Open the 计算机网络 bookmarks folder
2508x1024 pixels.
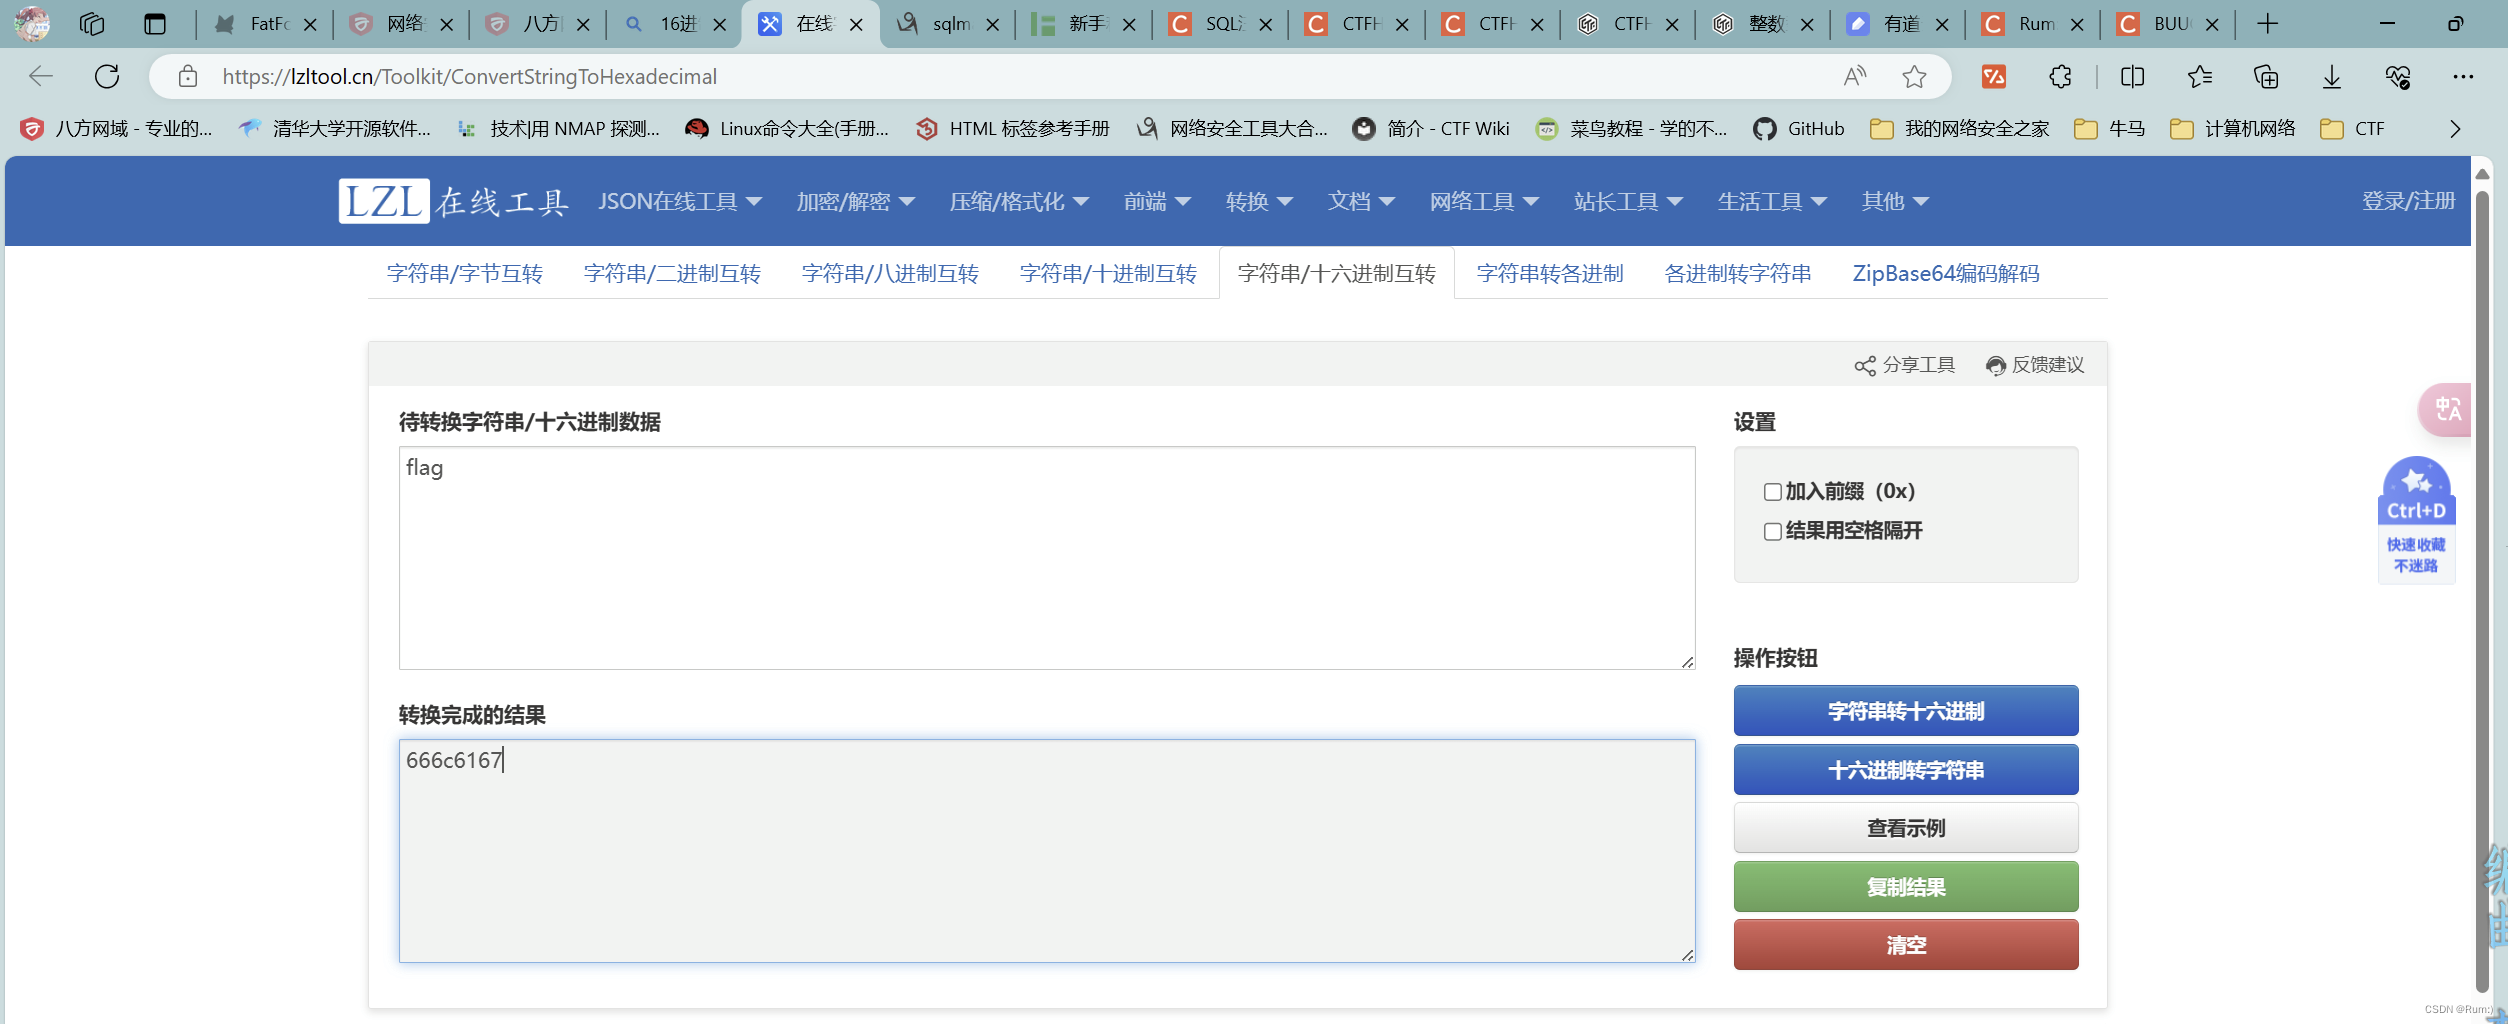[2233, 129]
